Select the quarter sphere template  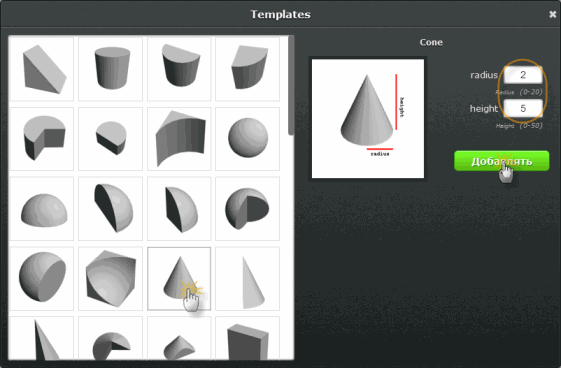[179, 208]
